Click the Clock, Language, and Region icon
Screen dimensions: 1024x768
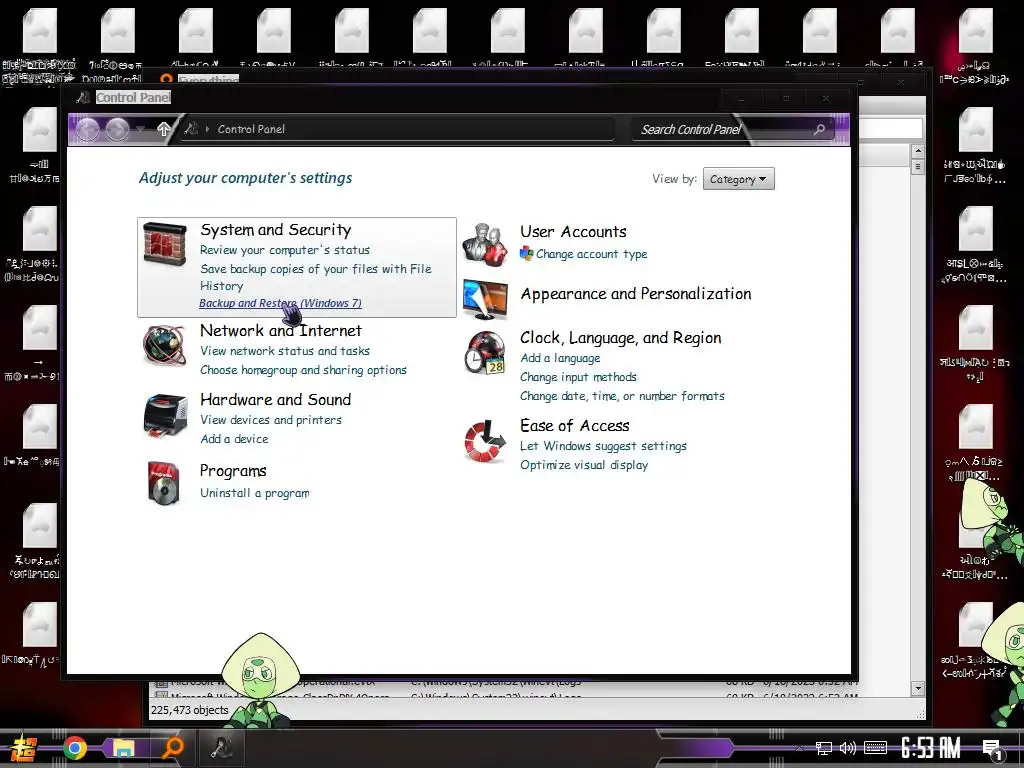pos(485,352)
